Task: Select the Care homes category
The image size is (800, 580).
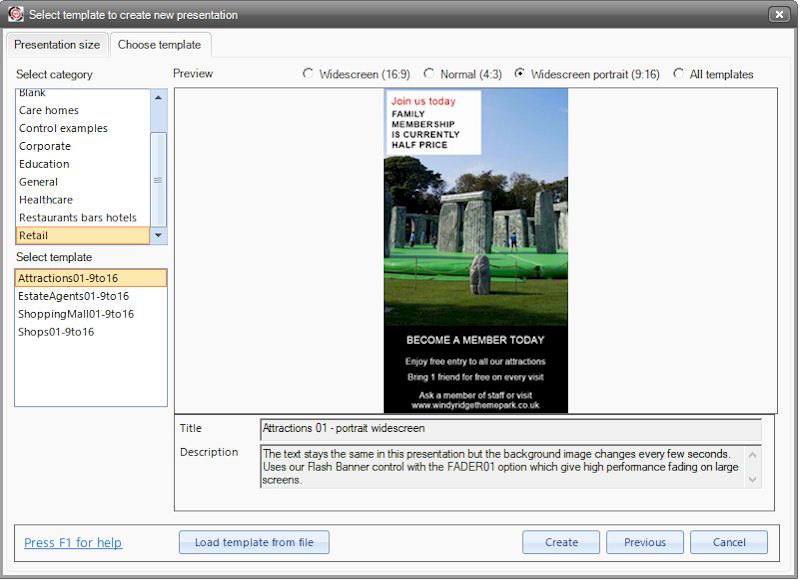Action: coord(83,110)
